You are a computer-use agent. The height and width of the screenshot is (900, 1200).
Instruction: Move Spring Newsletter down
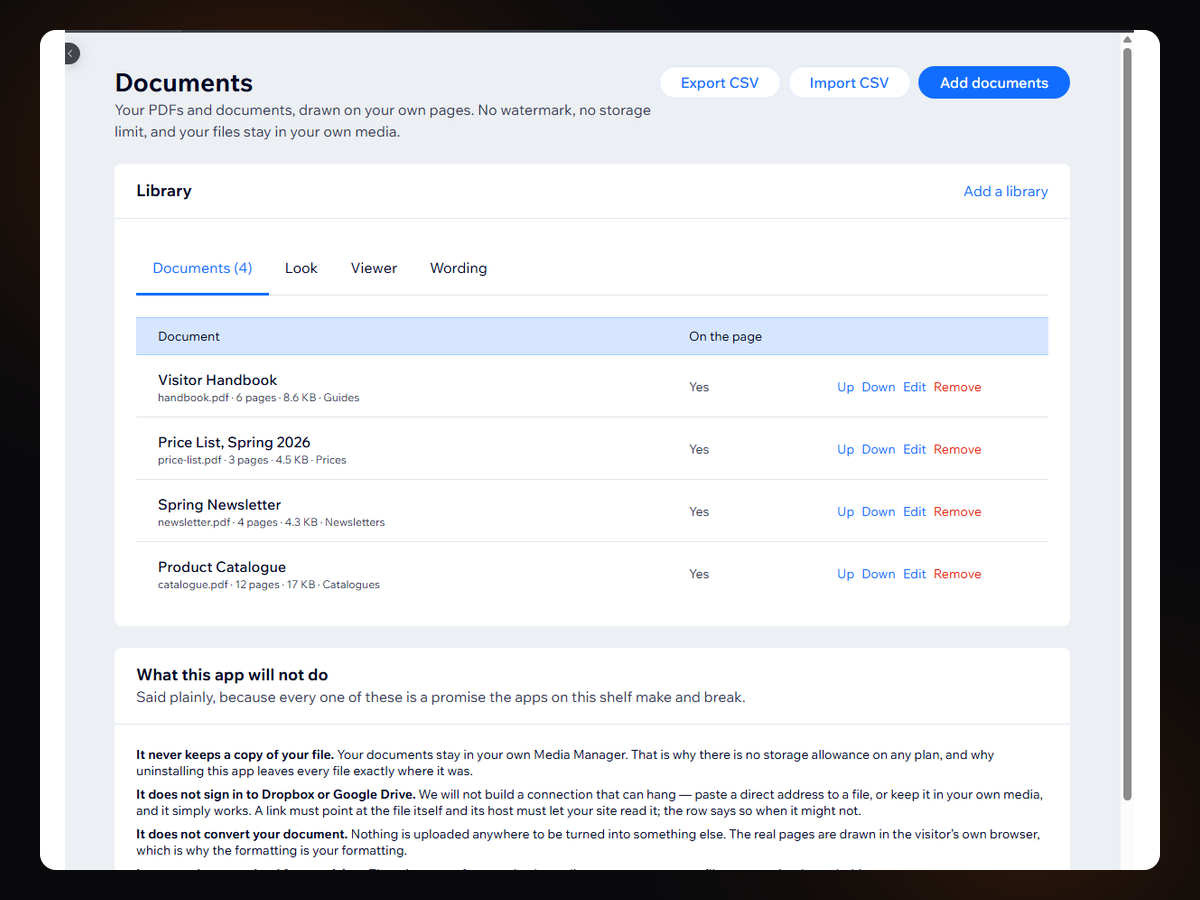click(x=878, y=511)
